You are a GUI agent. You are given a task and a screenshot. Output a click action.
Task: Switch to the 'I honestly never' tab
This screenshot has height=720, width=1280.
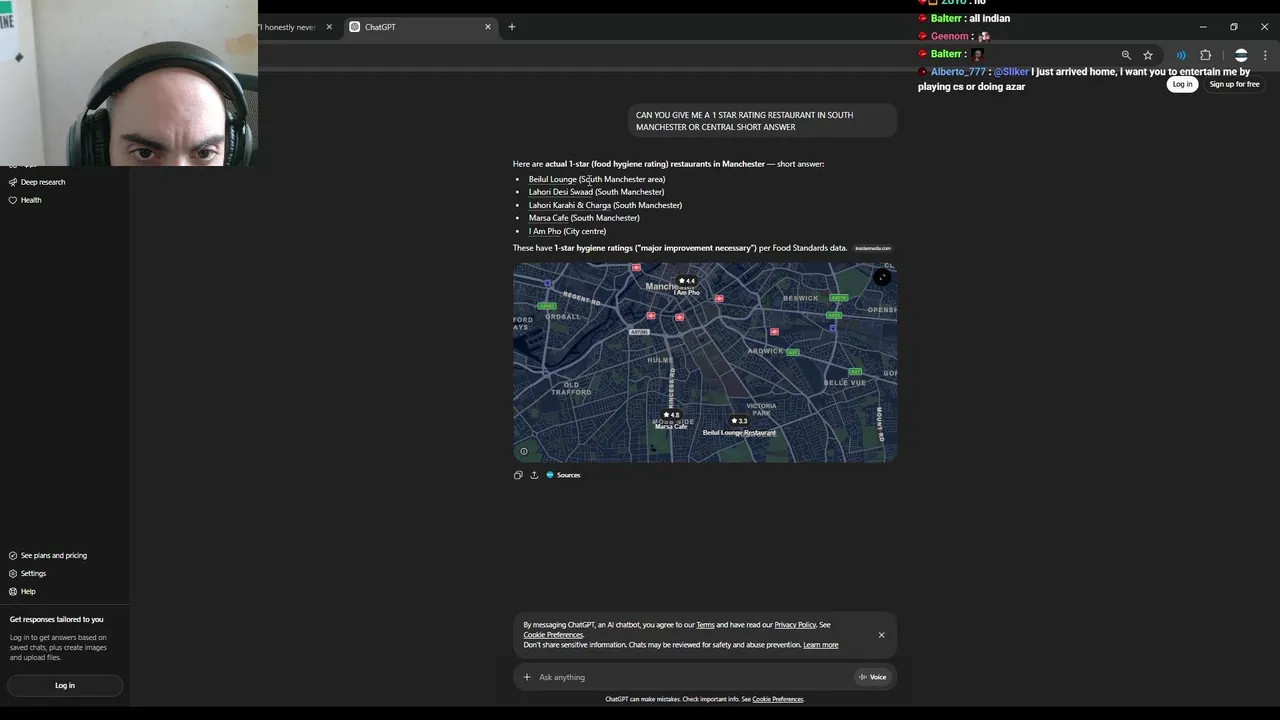(289, 27)
